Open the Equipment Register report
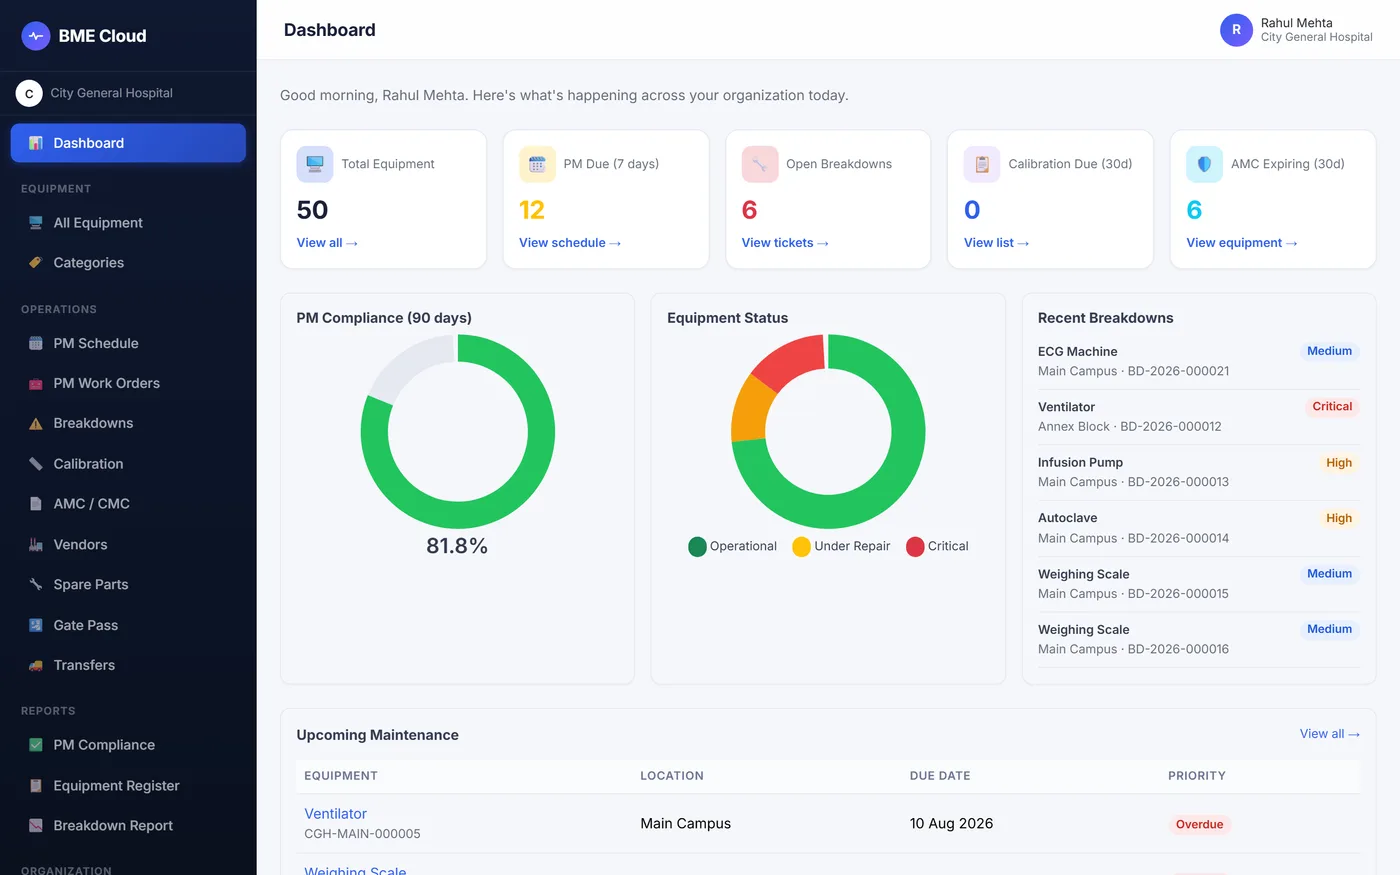Screen dimensions: 1400x875 pyautogui.click(x=128, y=786)
